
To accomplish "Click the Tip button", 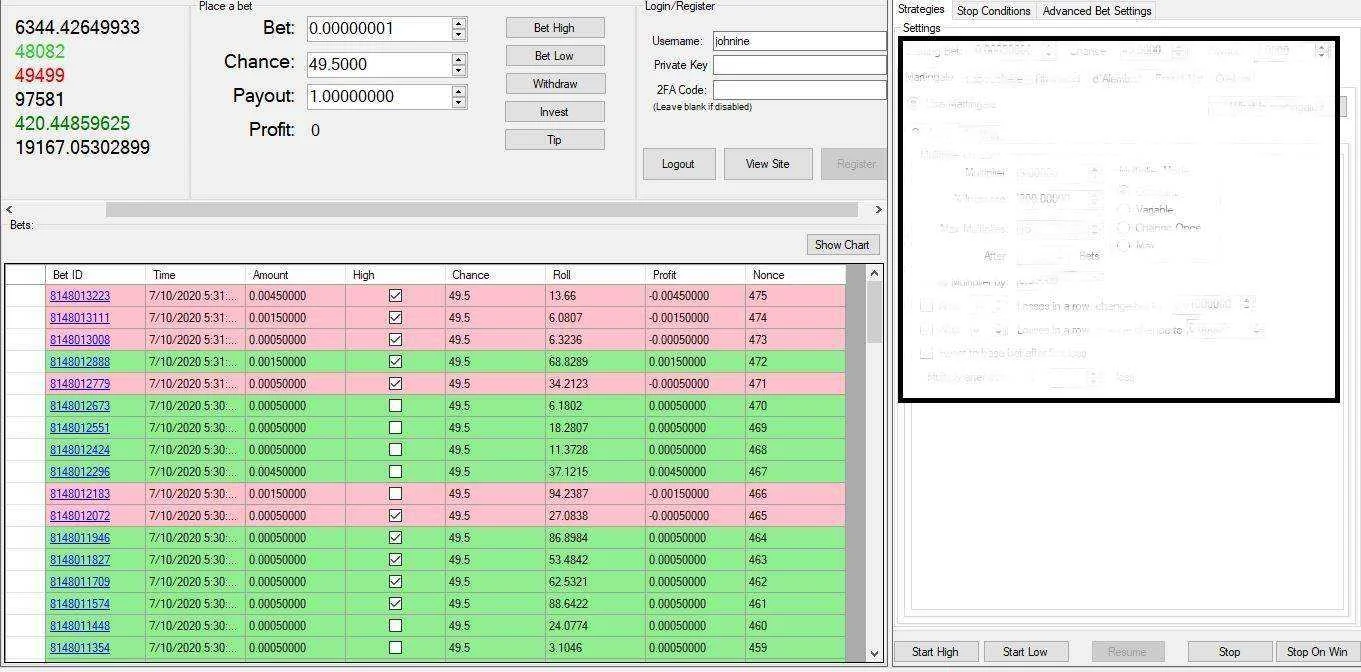I will tap(554, 140).
